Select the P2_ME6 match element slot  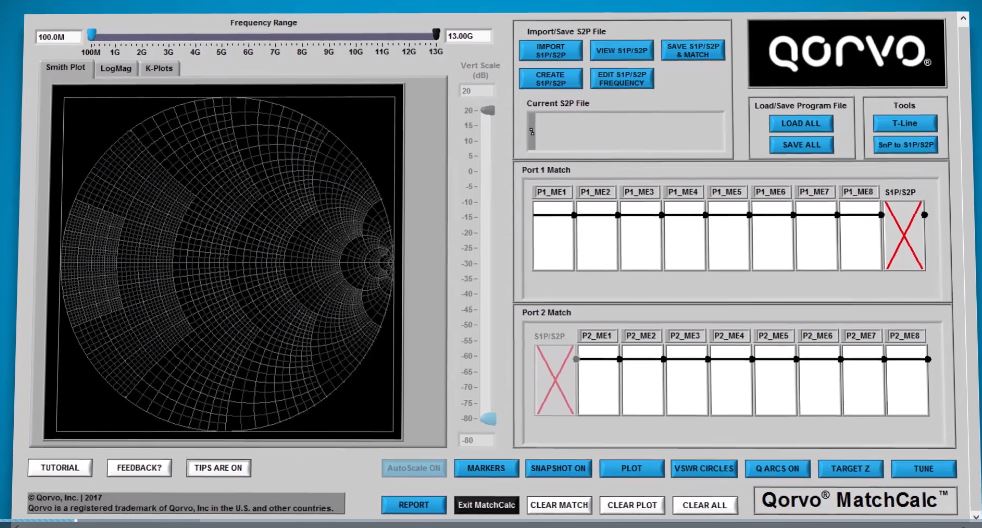[x=819, y=380]
